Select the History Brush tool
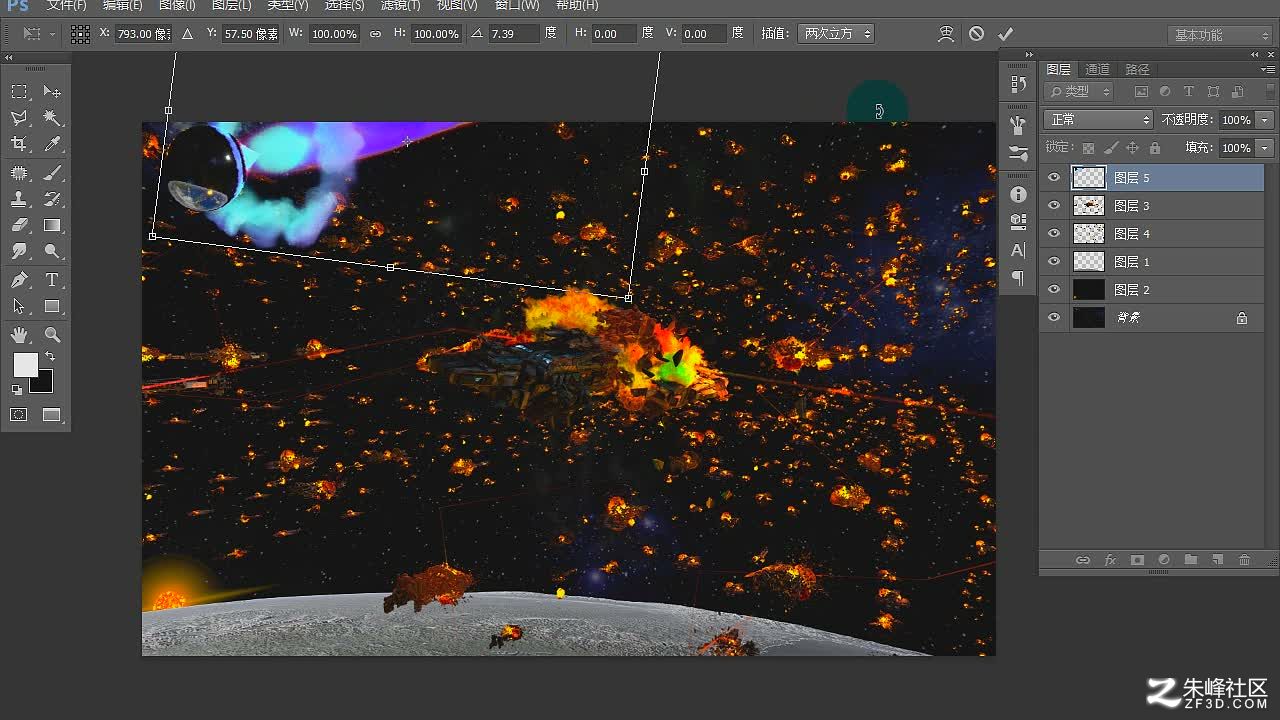1280x720 pixels. click(x=52, y=199)
